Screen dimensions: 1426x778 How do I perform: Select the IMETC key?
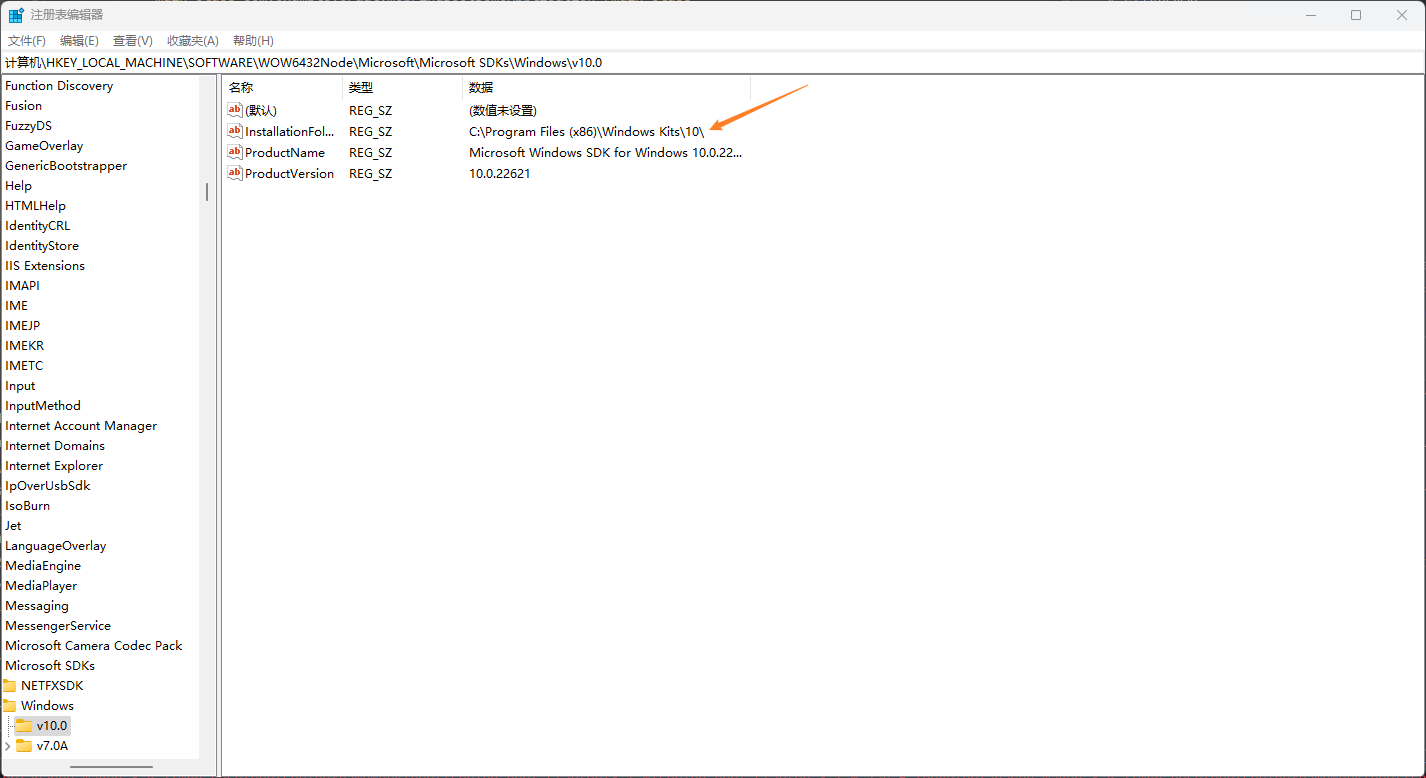(24, 366)
